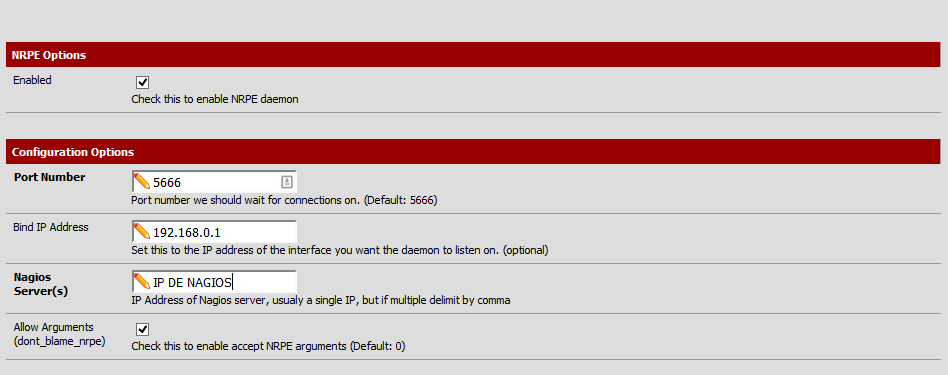Click the Allow Arguments (dont_blame_nrpe) label
The height and width of the screenshot is (375, 948).
[x=59, y=334]
